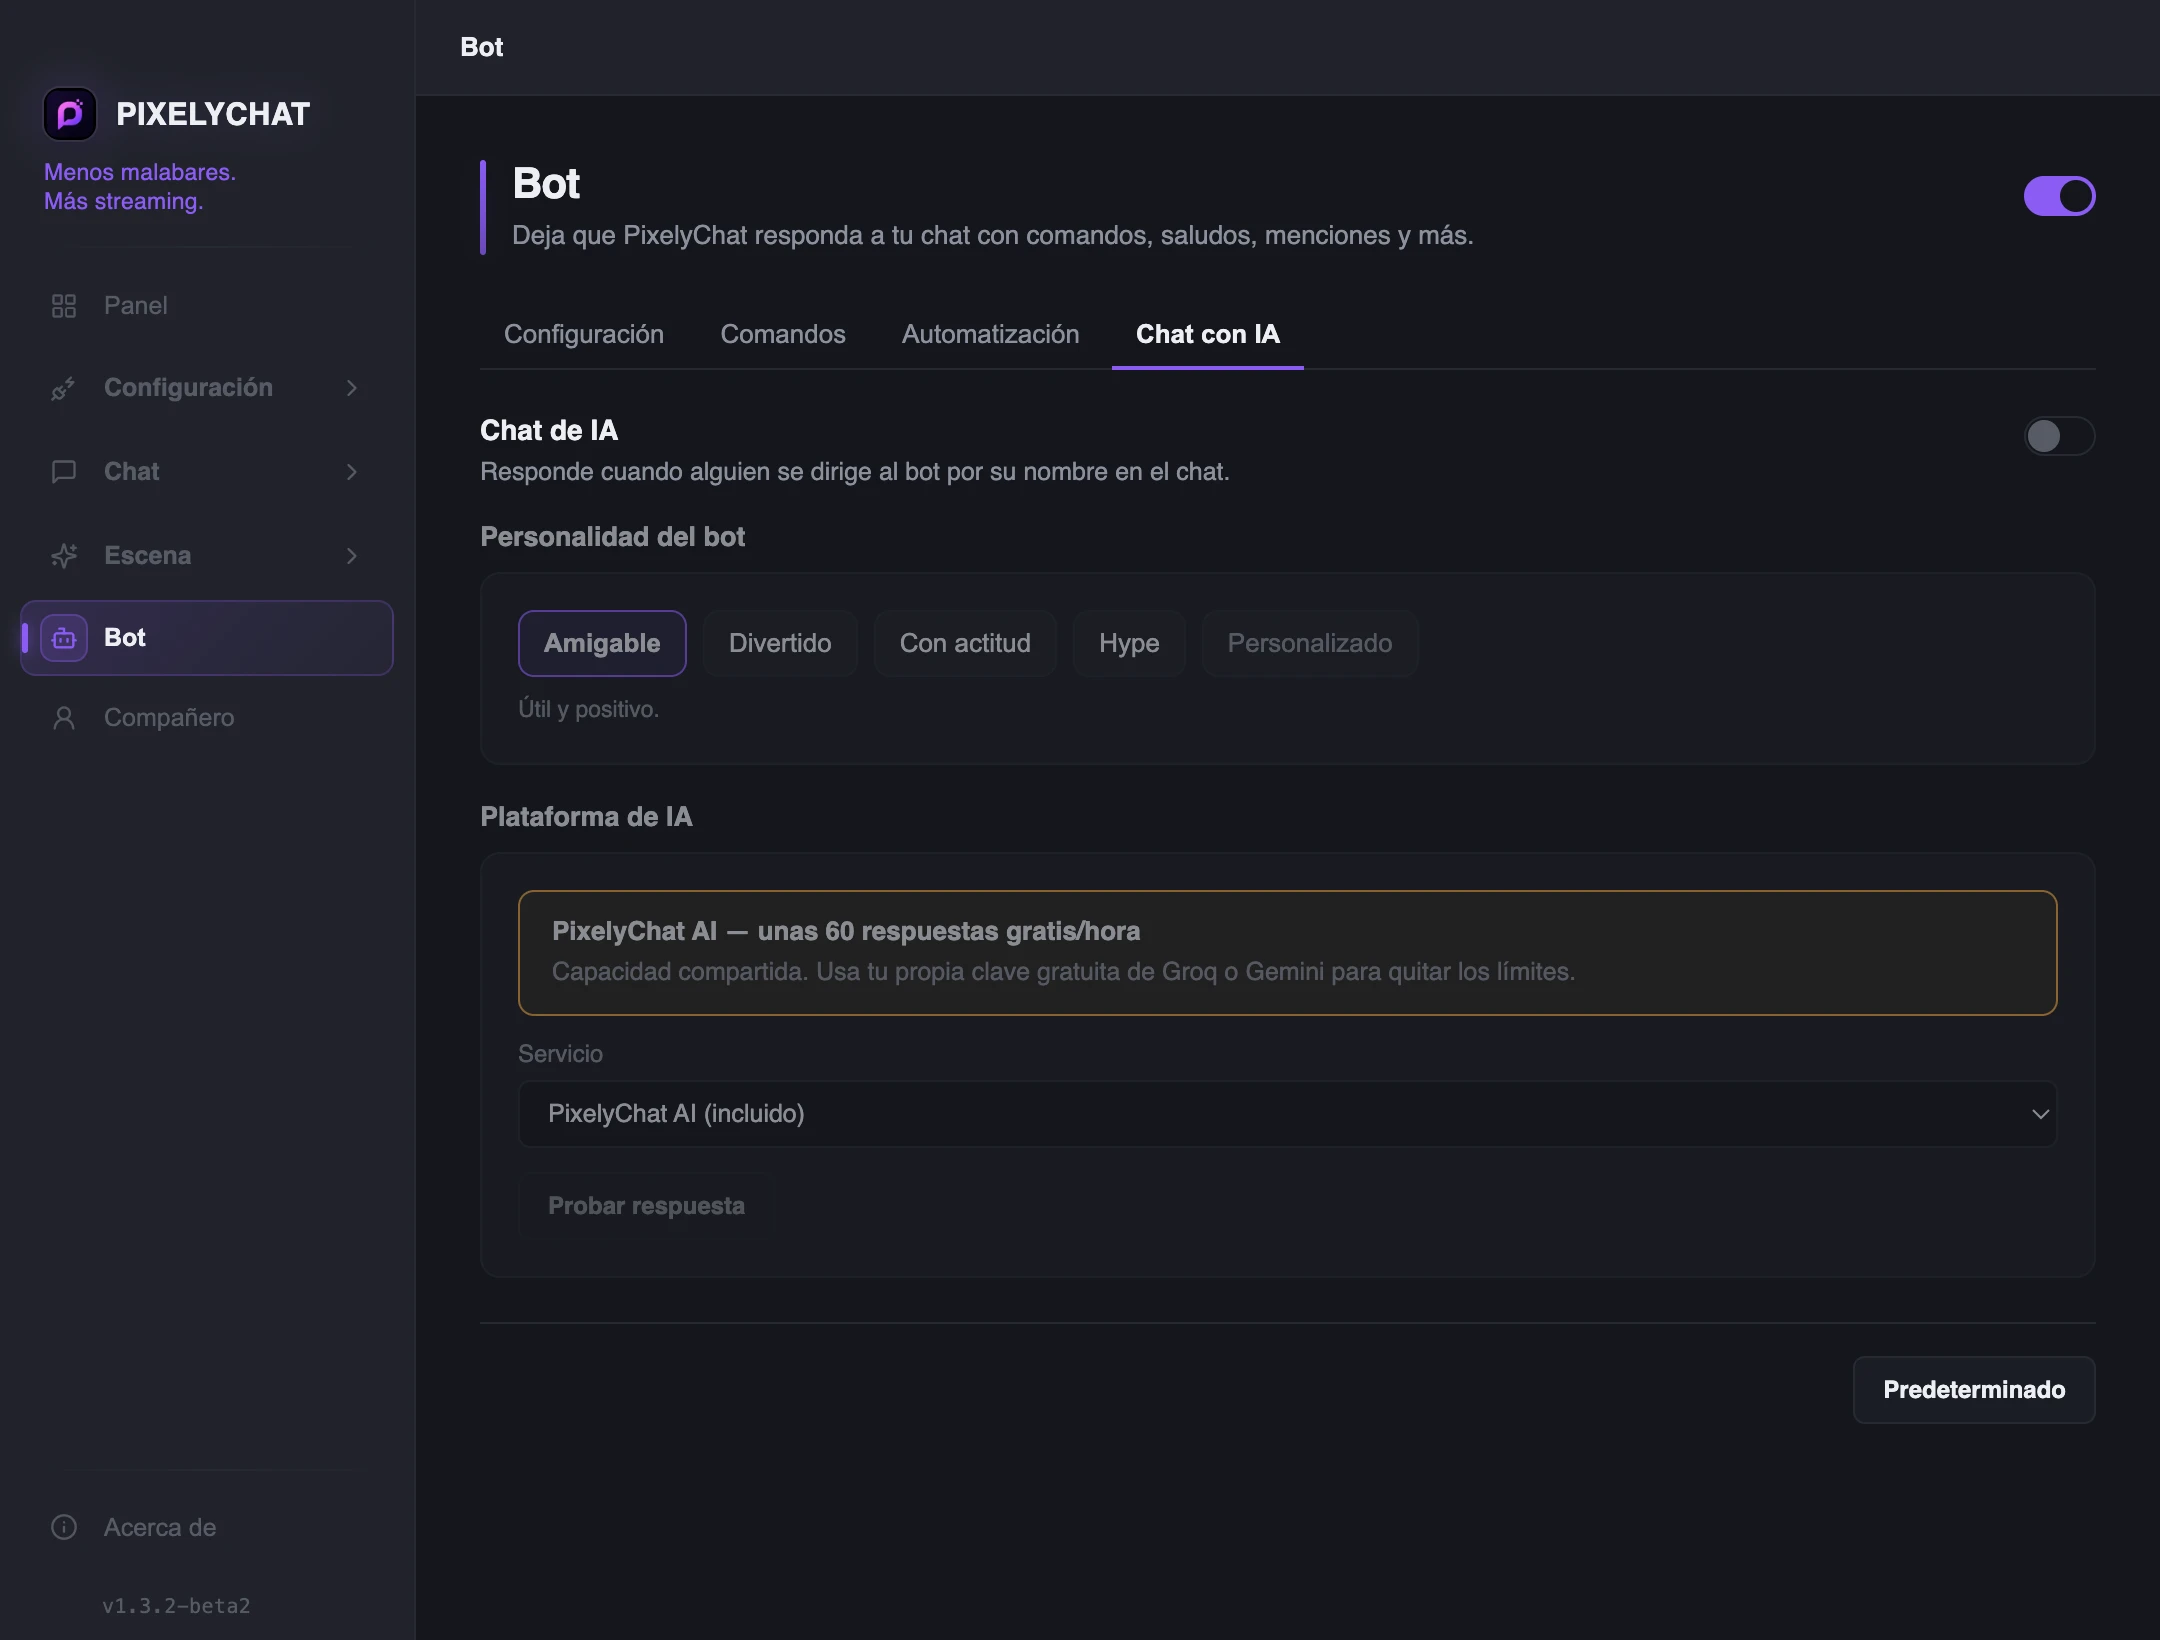This screenshot has height=1640, width=2160.
Task: Expand the Chat sidebar chevron
Action: (x=352, y=472)
